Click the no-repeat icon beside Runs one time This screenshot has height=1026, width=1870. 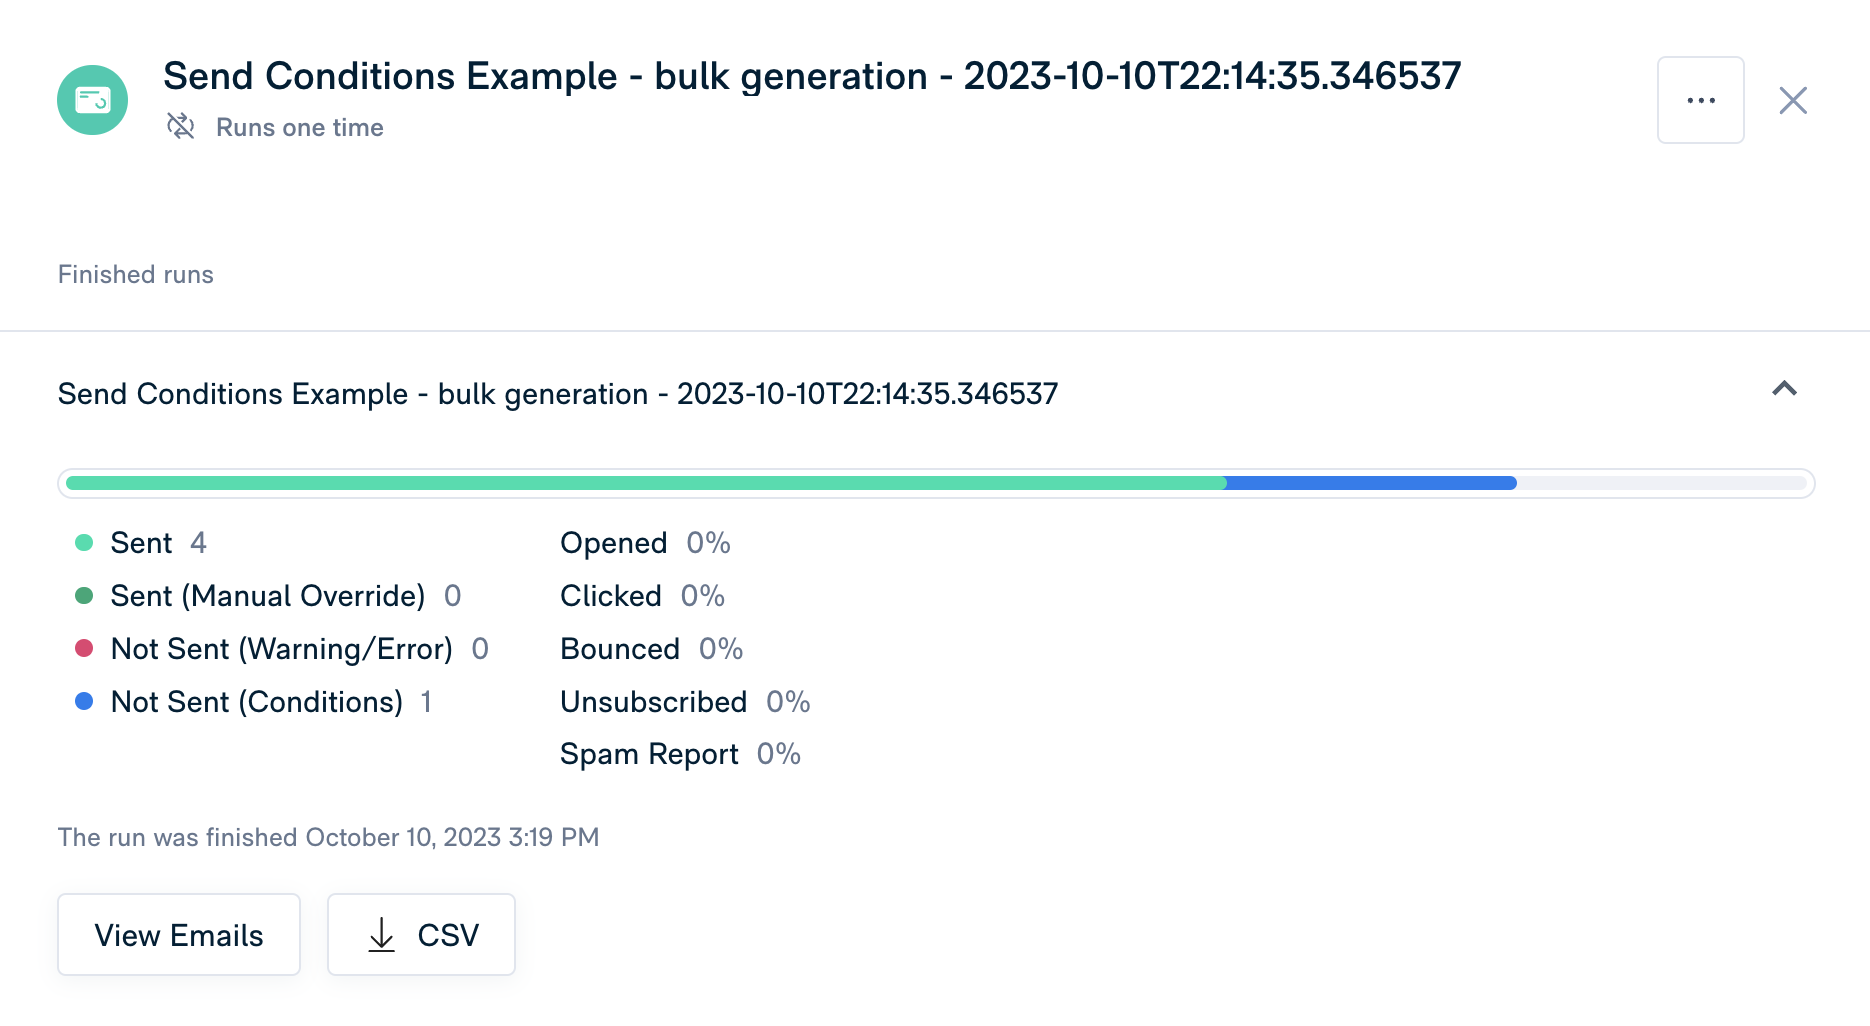pyautogui.click(x=181, y=126)
